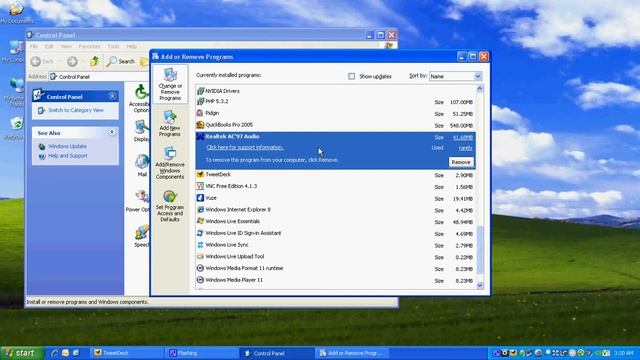This screenshot has height=360, width=640.
Task: Click the Control Panel address field
Action: point(99,77)
